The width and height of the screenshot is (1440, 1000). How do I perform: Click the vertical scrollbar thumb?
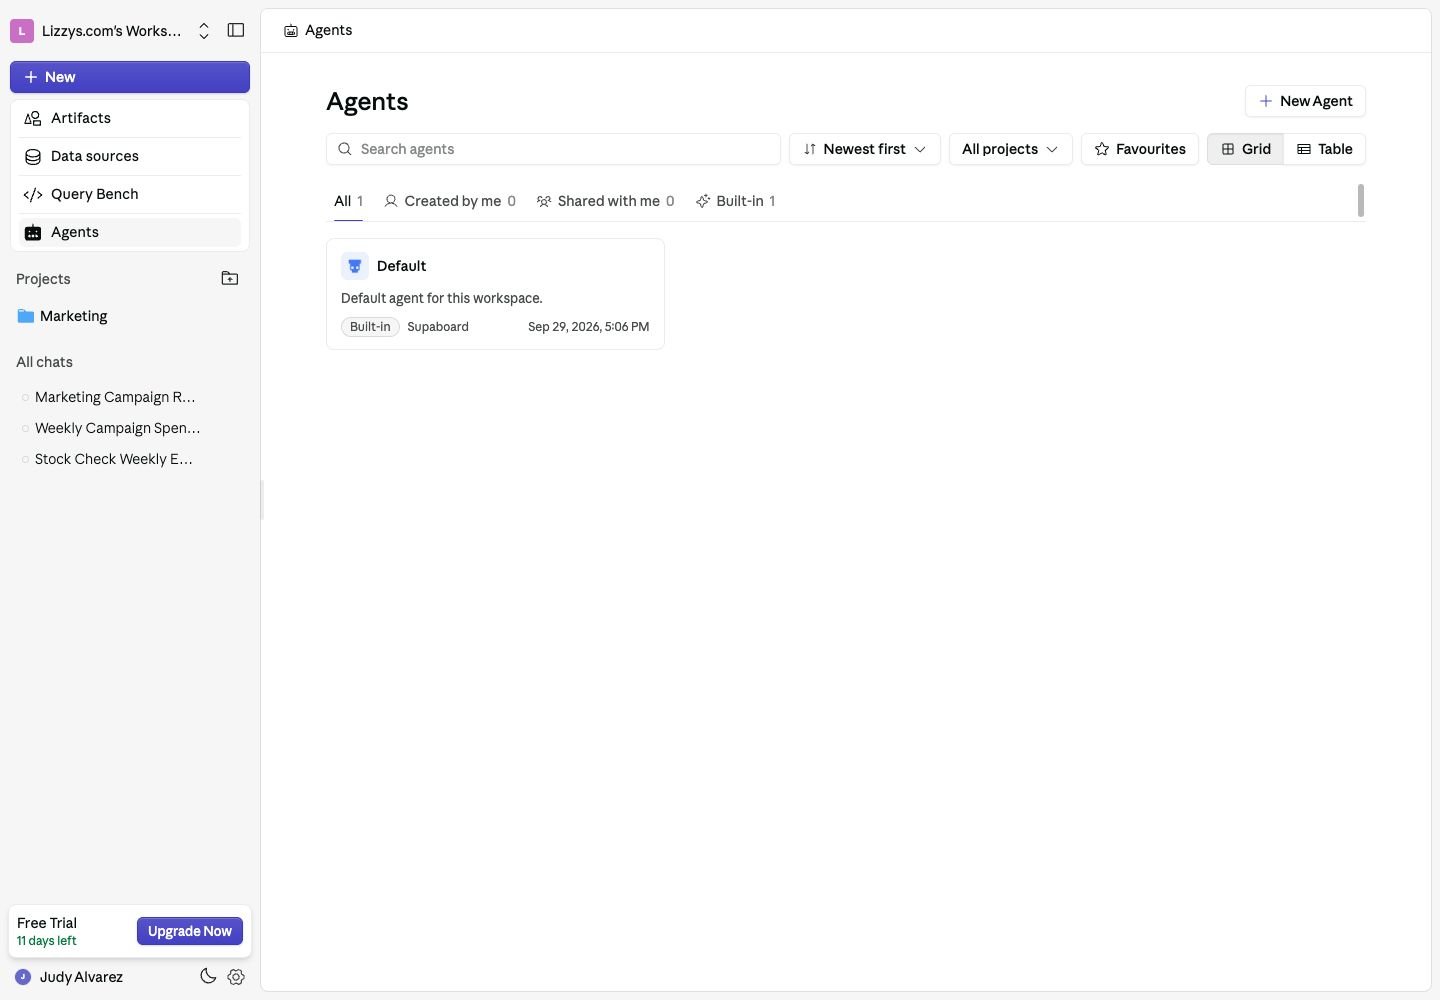pyautogui.click(x=1360, y=200)
